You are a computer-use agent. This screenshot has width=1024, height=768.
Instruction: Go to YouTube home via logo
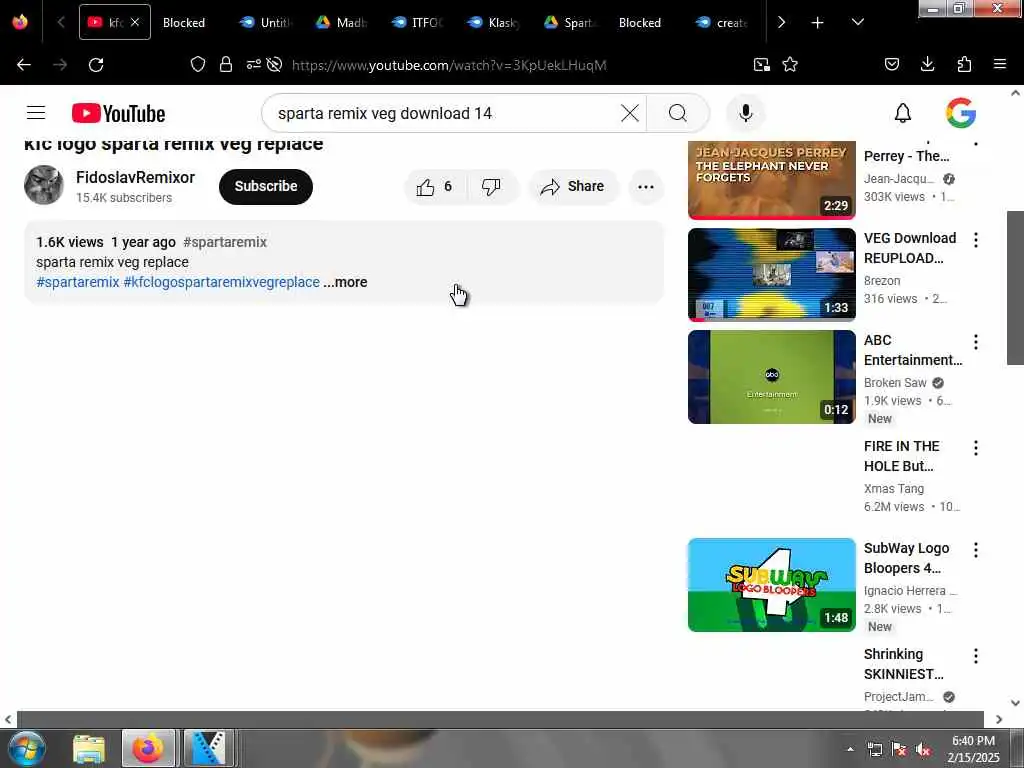pyautogui.click(x=118, y=113)
